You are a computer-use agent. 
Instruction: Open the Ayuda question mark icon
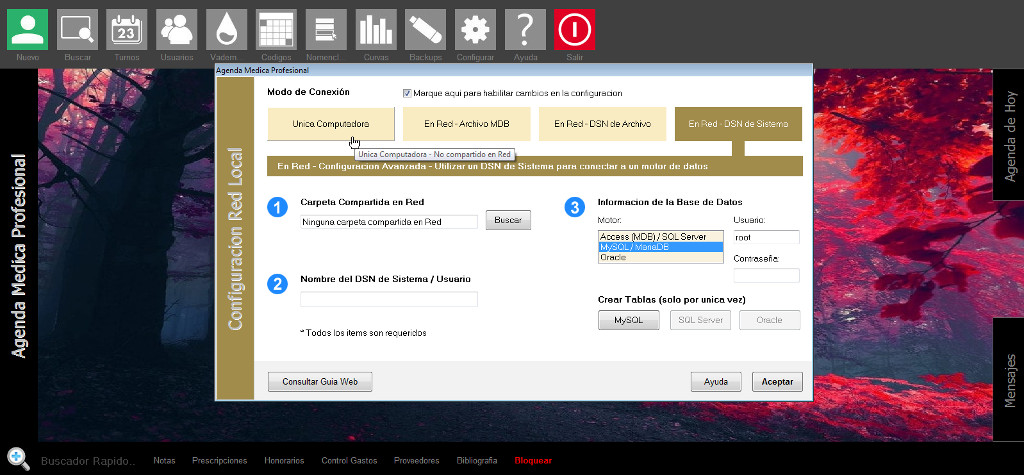(x=524, y=29)
